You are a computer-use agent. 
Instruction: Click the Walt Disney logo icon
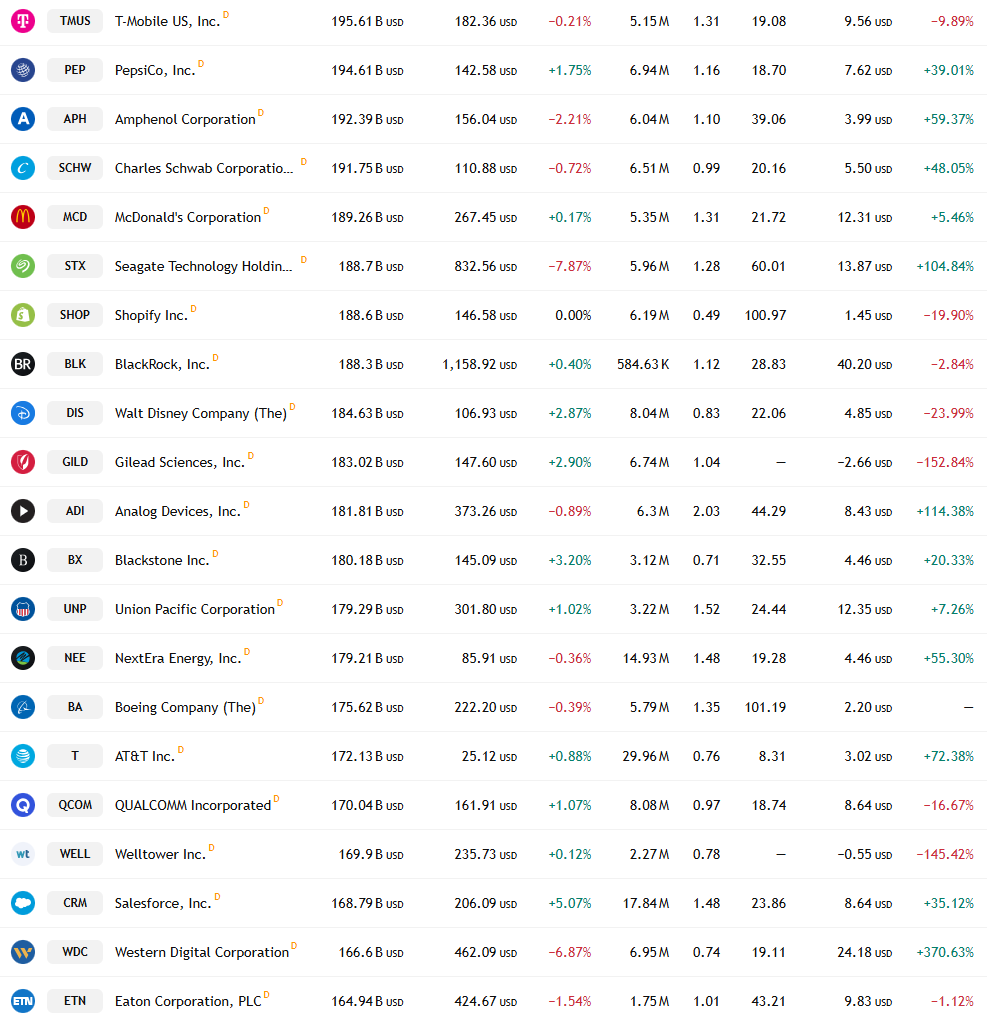[x=23, y=413]
